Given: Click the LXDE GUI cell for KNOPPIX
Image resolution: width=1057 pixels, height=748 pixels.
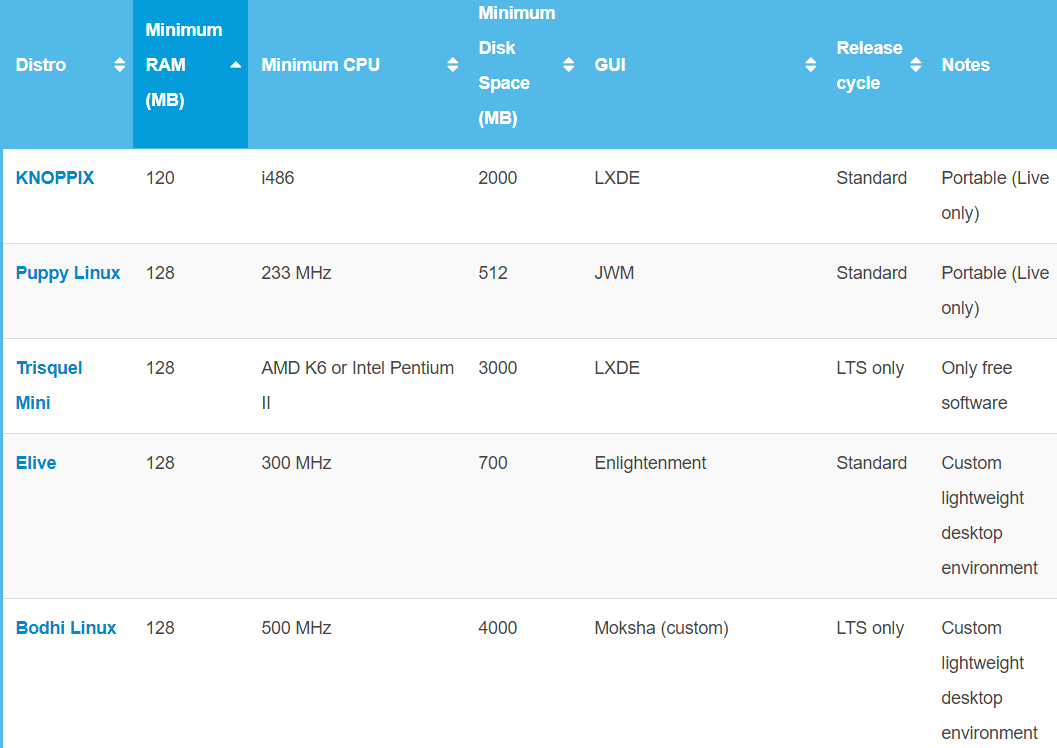Looking at the screenshot, I should pos(617,178).
